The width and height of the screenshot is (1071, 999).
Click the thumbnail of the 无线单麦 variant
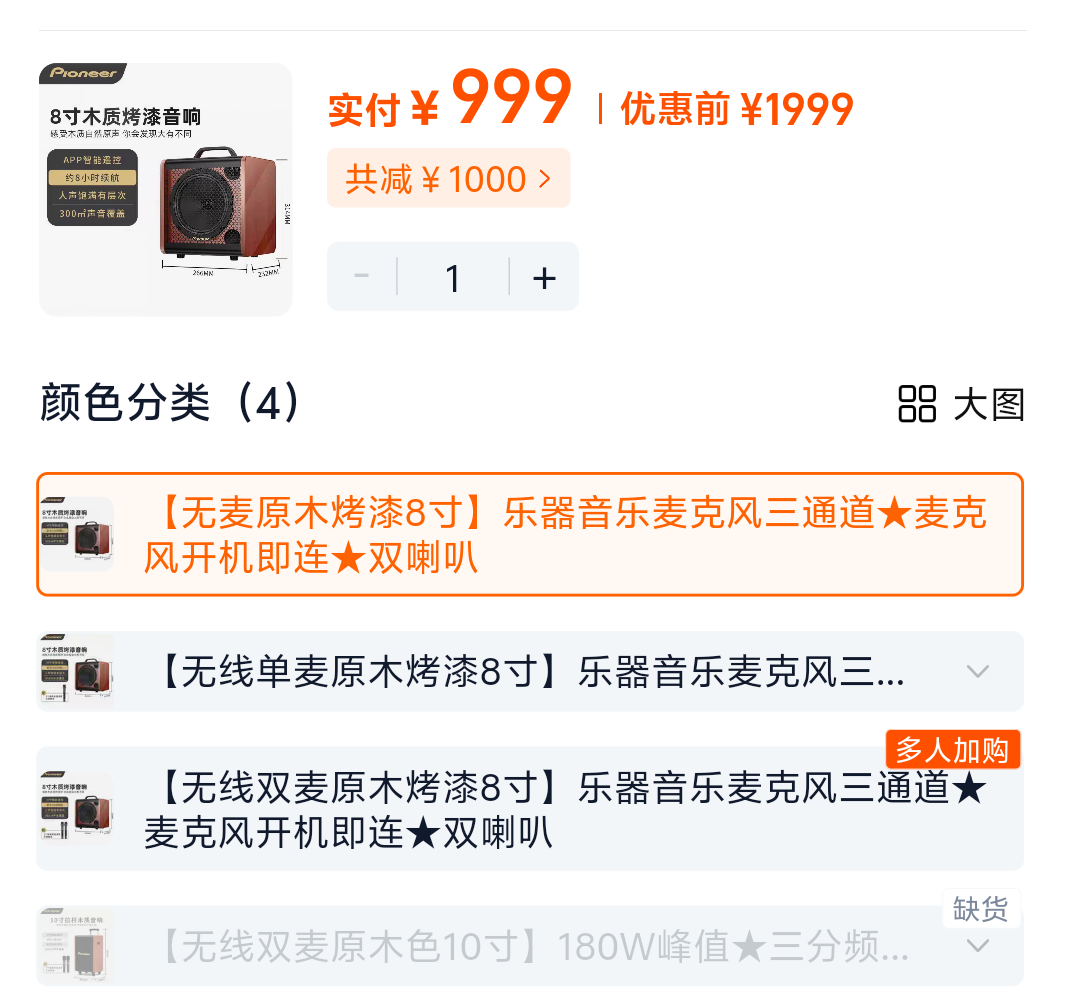[76, 671]
